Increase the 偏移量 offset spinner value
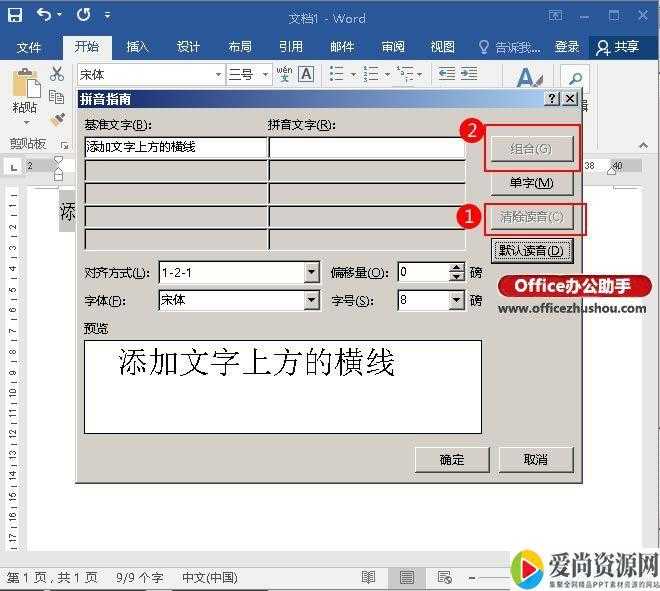Screen dimensions: 660x591 [x=457, y=267]
